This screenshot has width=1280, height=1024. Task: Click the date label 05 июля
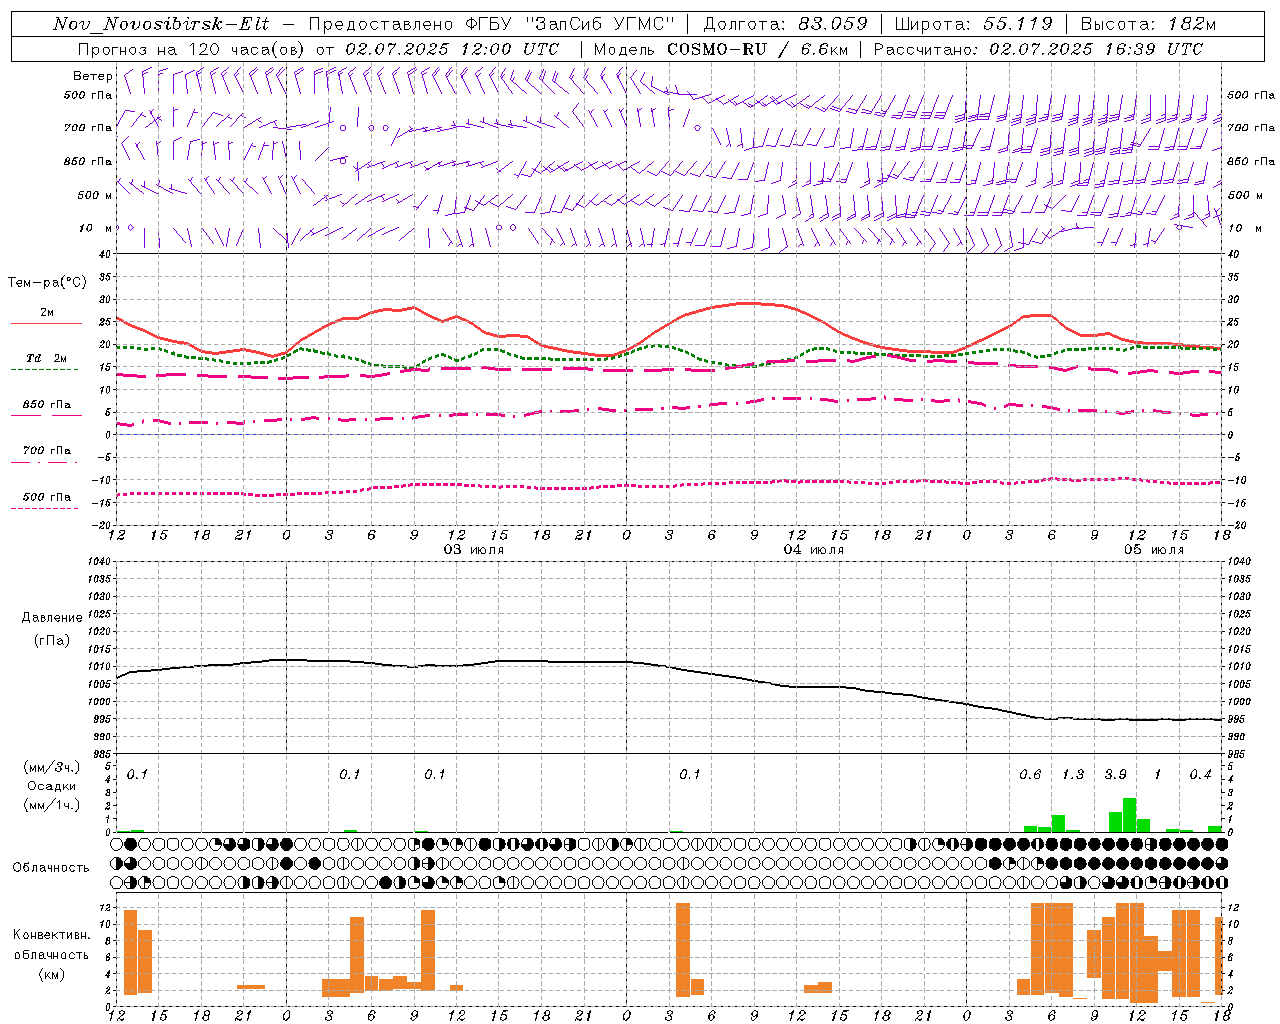tap(1153, 550)
